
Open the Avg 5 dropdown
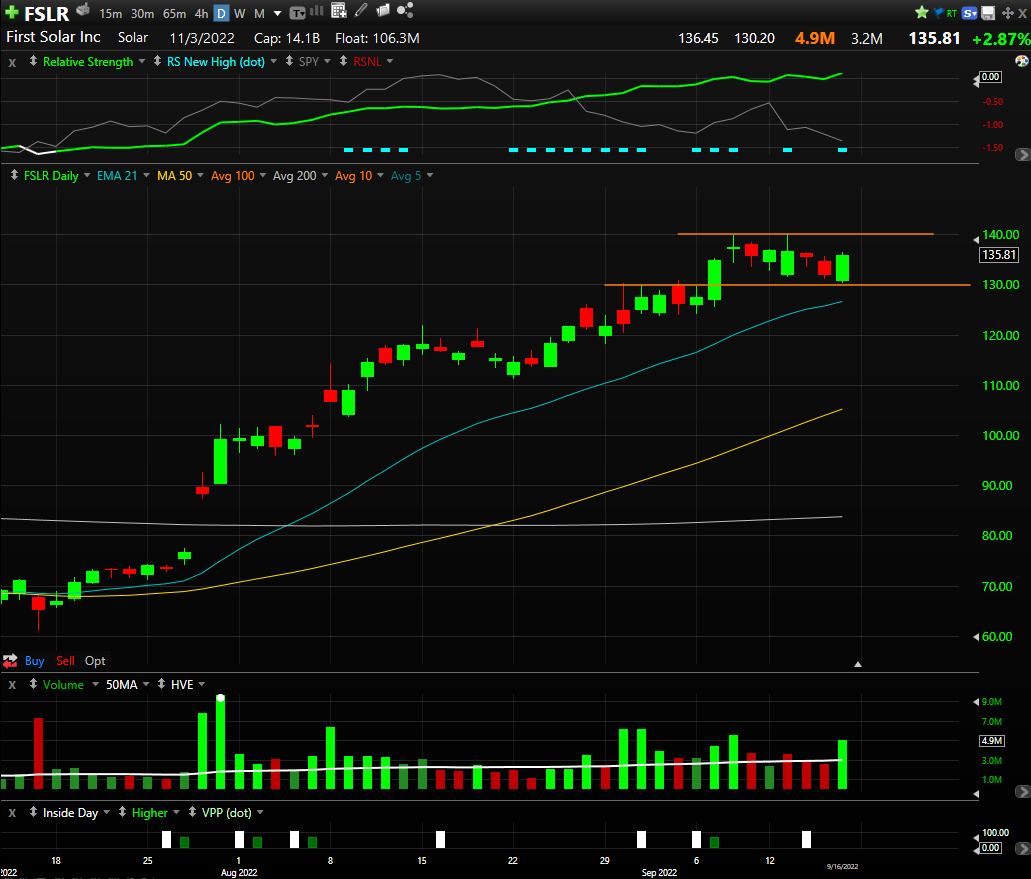tap(430, 176)
